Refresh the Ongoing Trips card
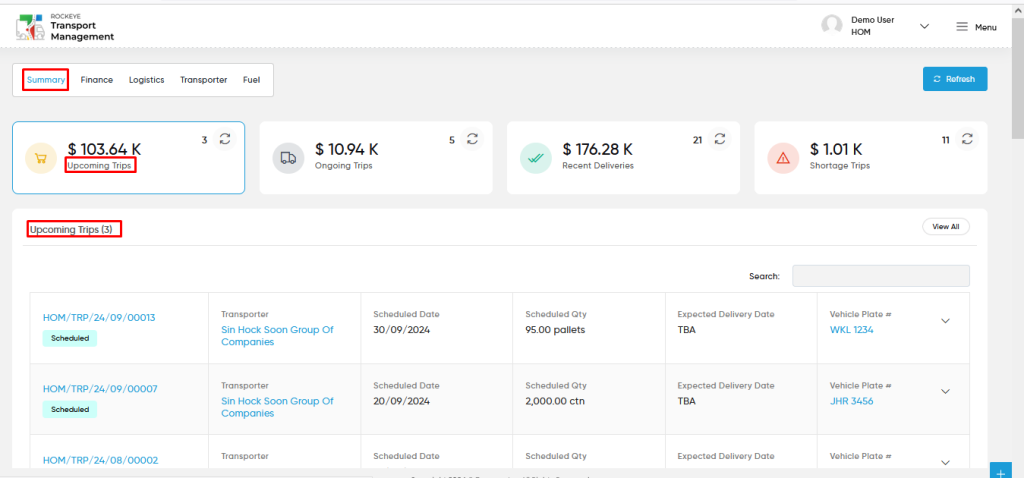This screenshot has width=1024, height=478. 472,139
